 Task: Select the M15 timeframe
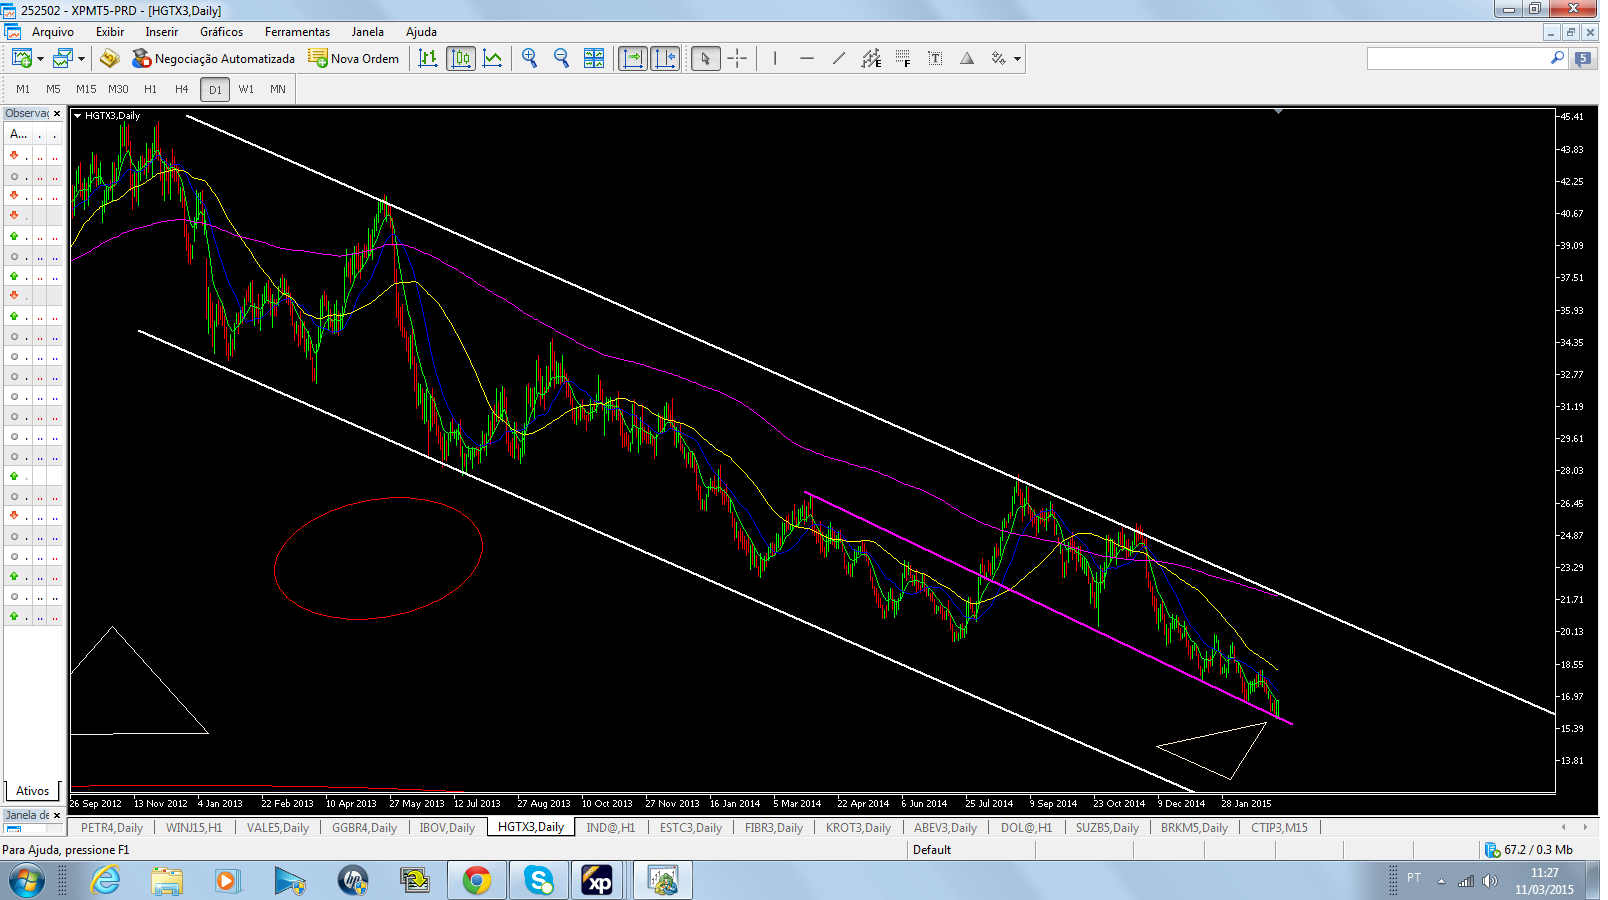pyautogui.click(x=86, y=89)
